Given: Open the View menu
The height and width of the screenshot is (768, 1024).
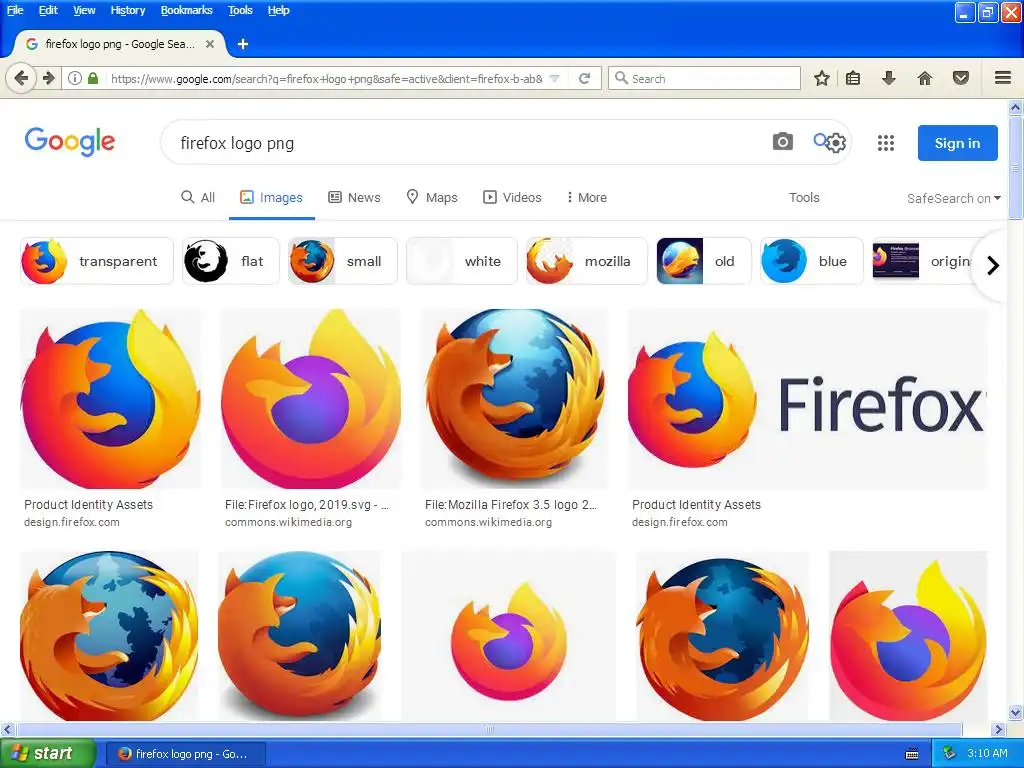Looking at the screenshot, I should click(84, 10).
